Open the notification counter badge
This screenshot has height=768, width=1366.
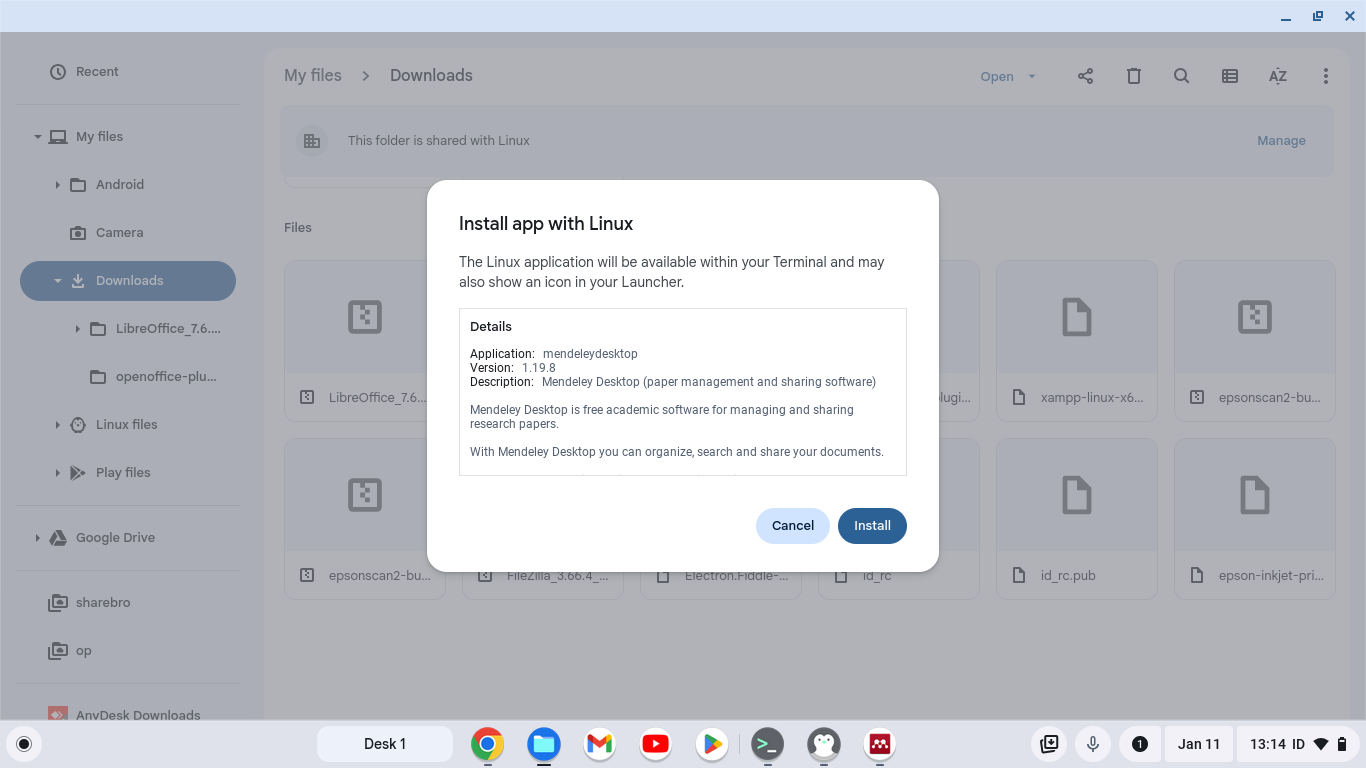tap(1139, 744)
